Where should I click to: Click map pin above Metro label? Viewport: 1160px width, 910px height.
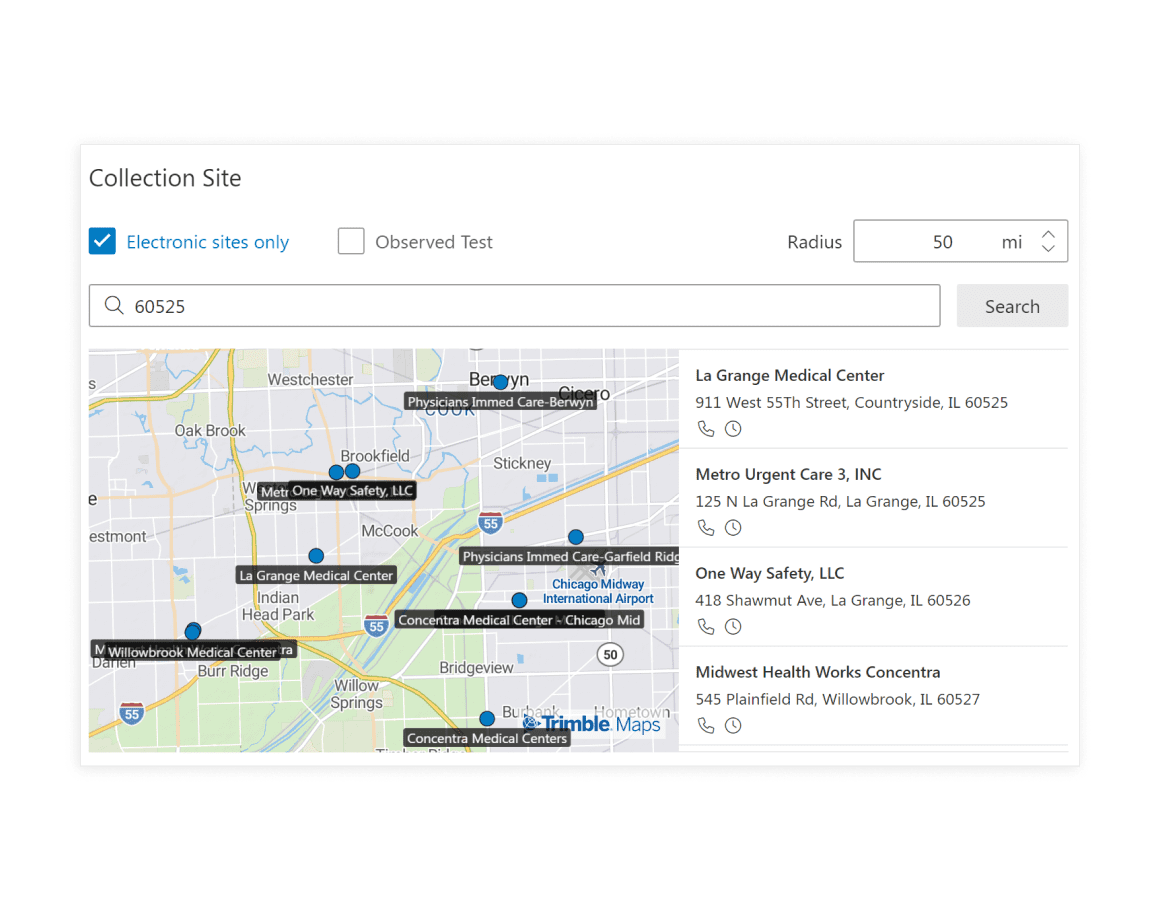point(336,472)
